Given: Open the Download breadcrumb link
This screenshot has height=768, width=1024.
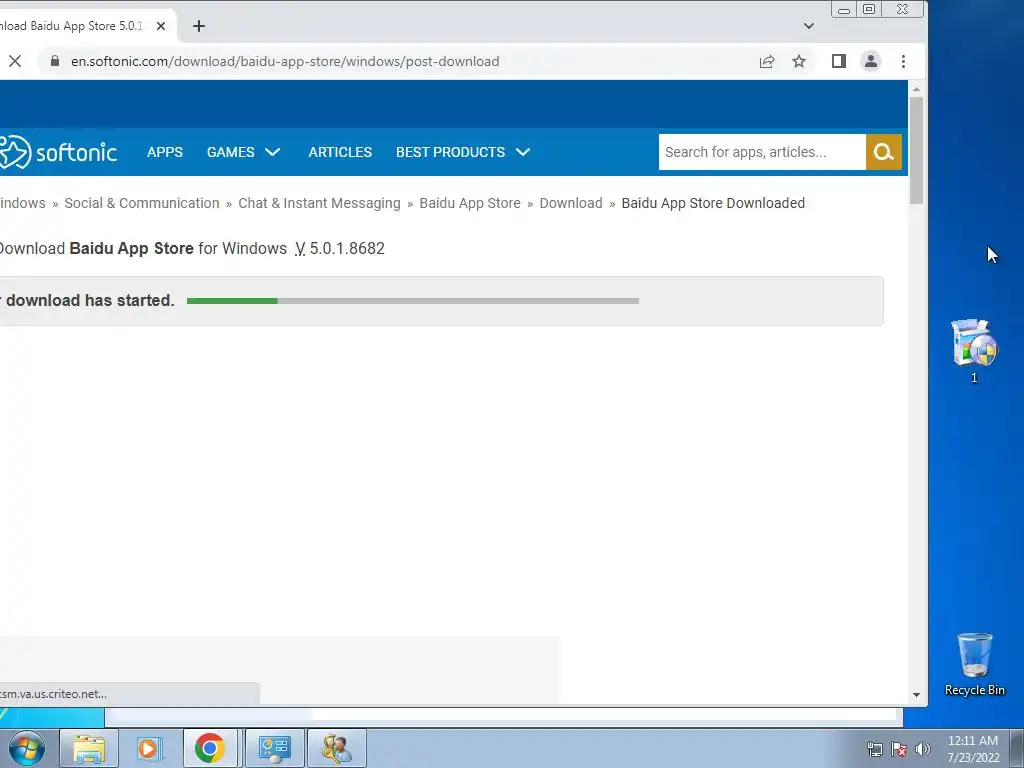Looking at the screenshot, I should (x=571, y=203).
